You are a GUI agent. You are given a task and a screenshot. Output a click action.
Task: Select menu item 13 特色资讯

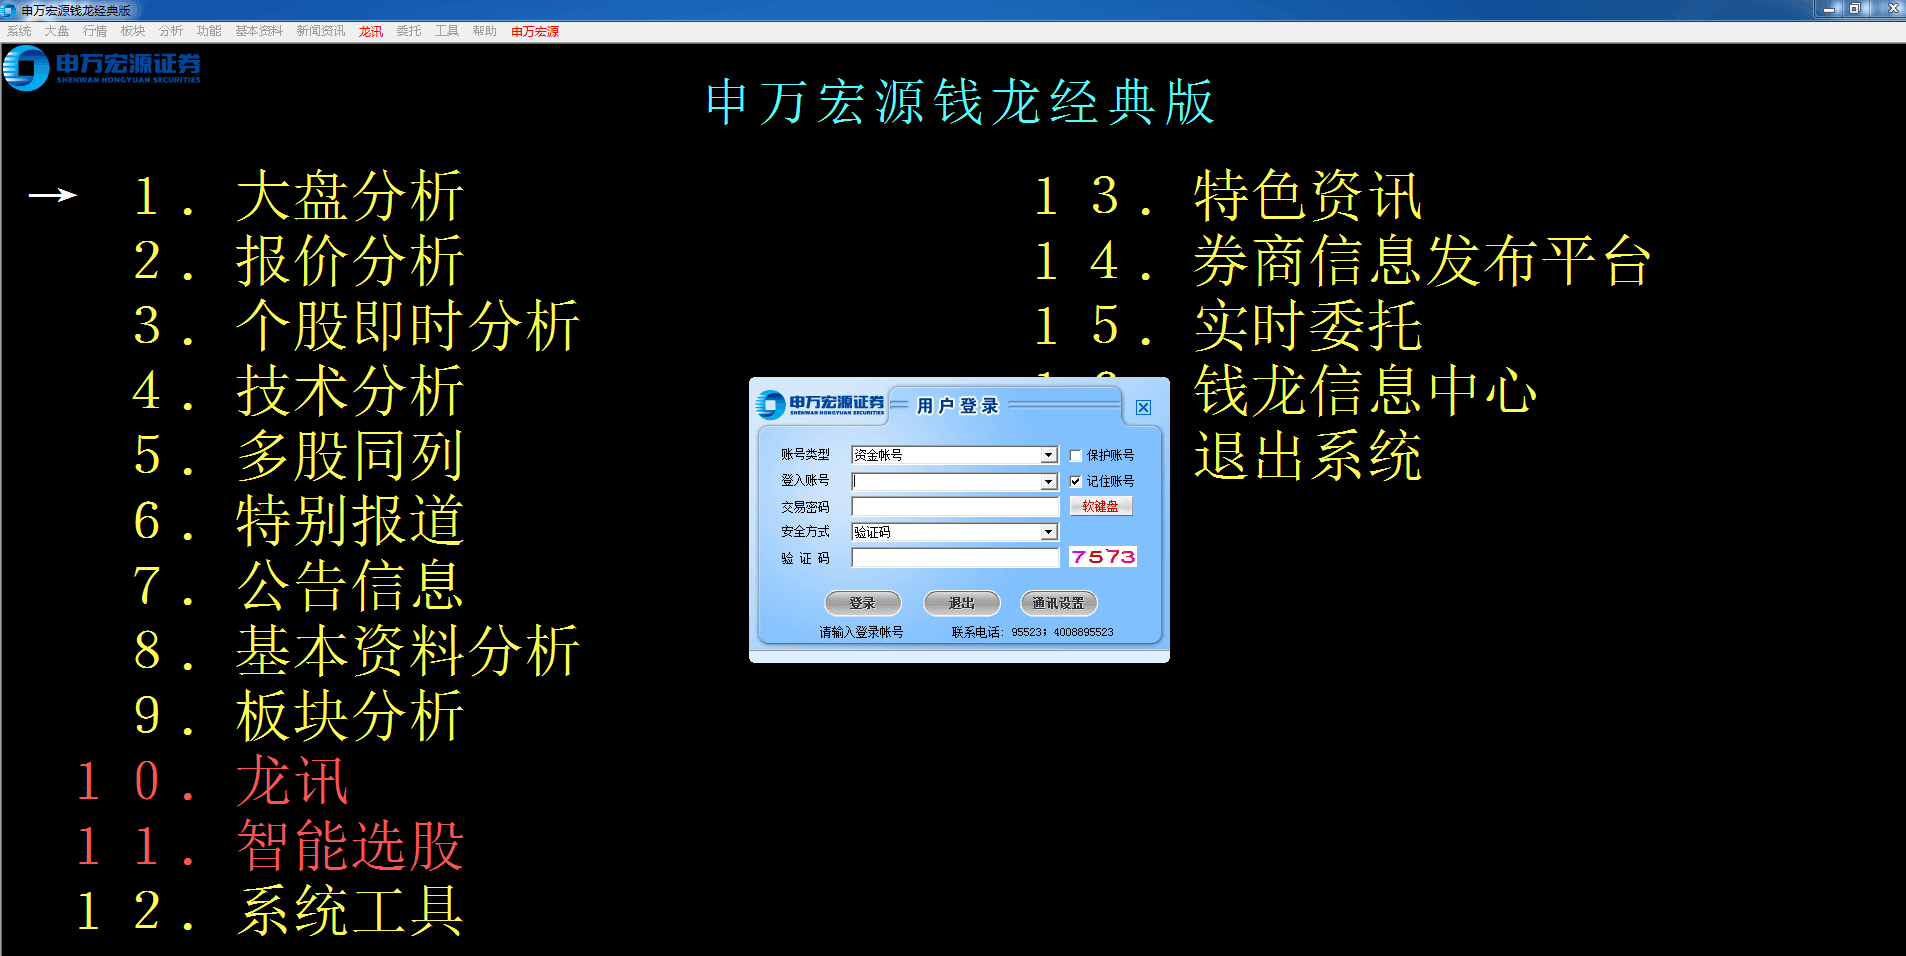point(1228,195)
